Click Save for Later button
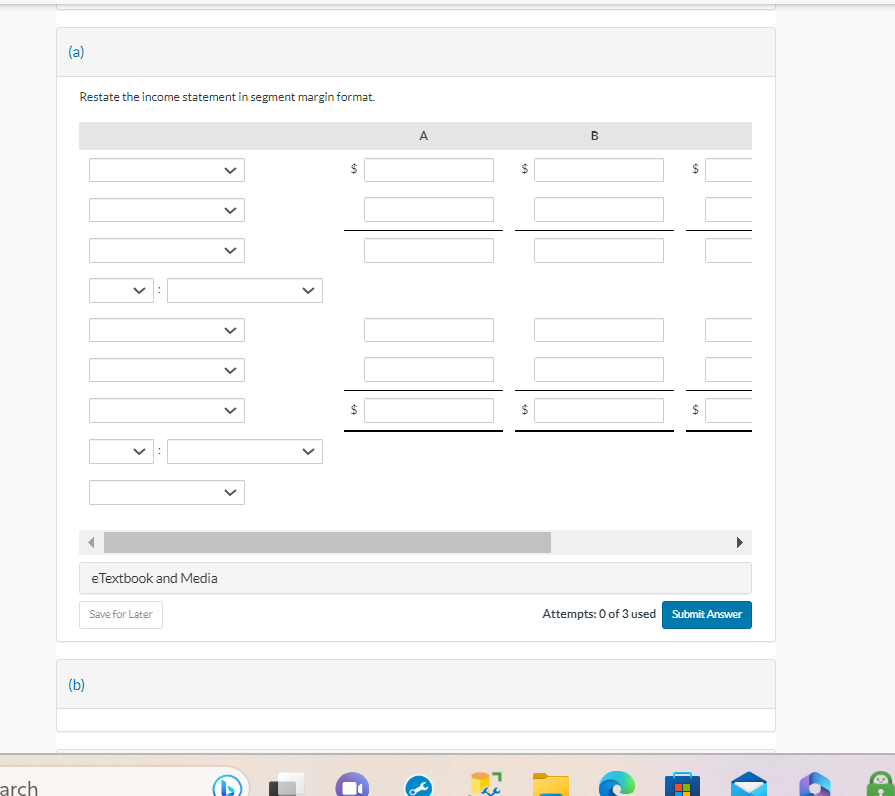 [x=120, y=615]
